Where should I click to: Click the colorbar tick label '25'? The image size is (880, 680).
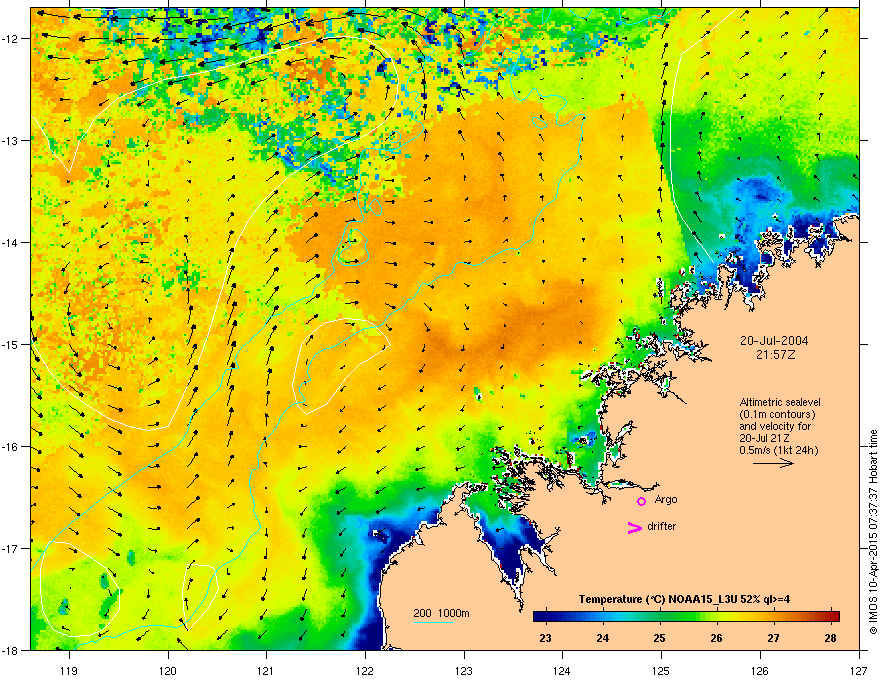point(659,638)
